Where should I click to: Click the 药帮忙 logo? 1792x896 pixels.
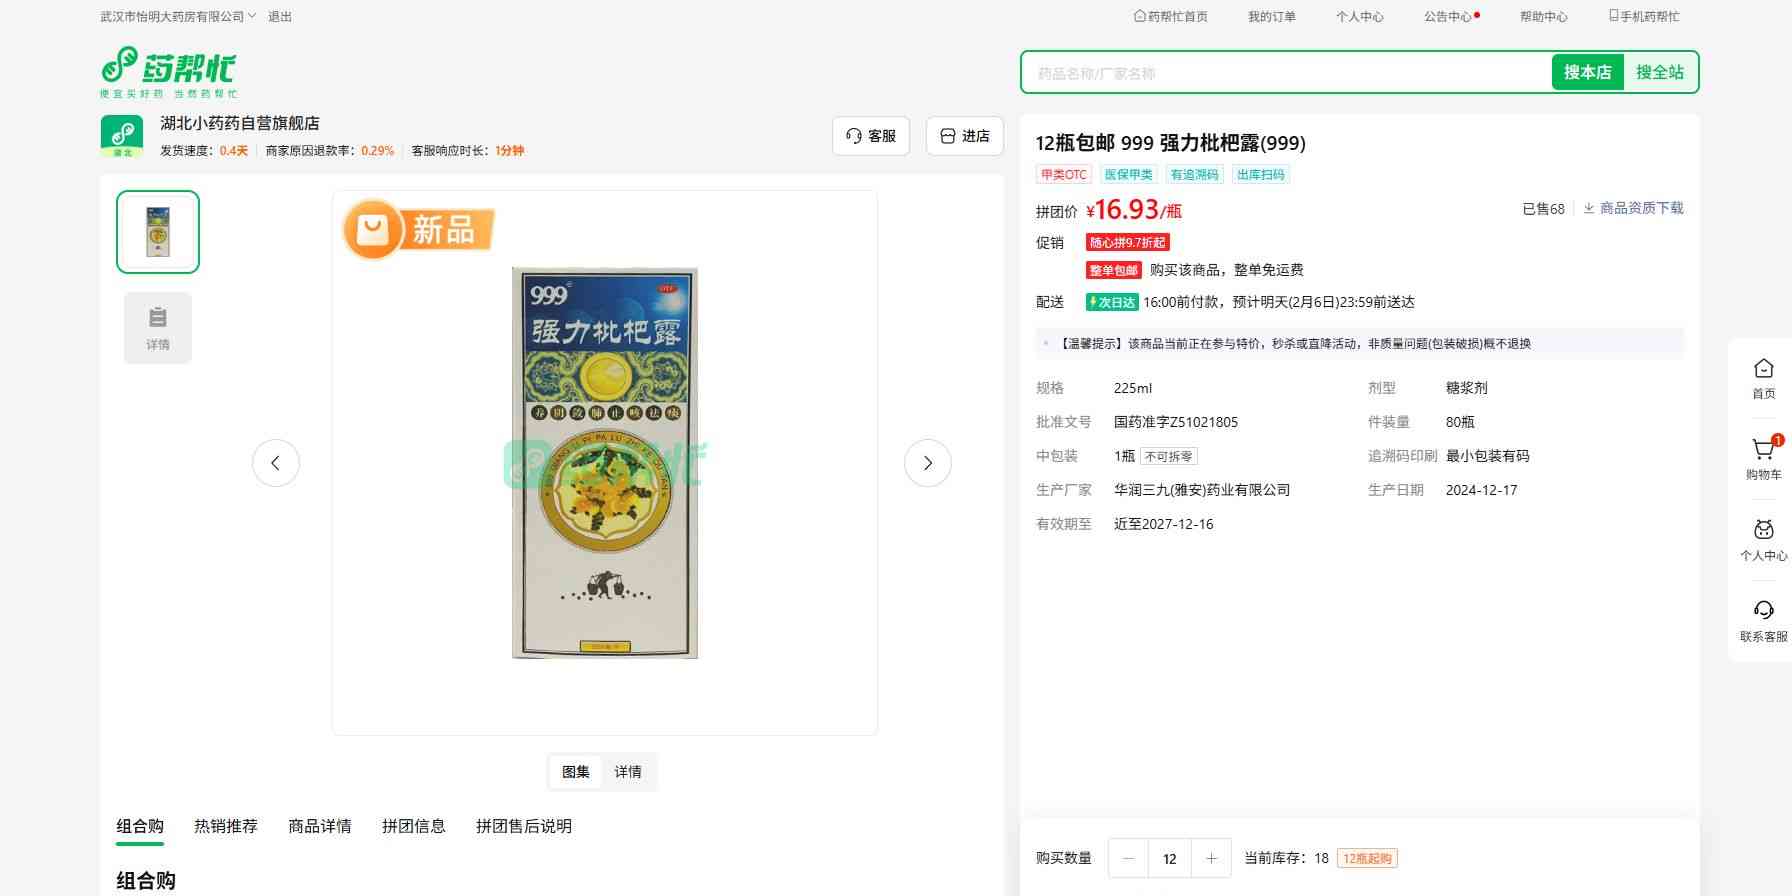168,72
